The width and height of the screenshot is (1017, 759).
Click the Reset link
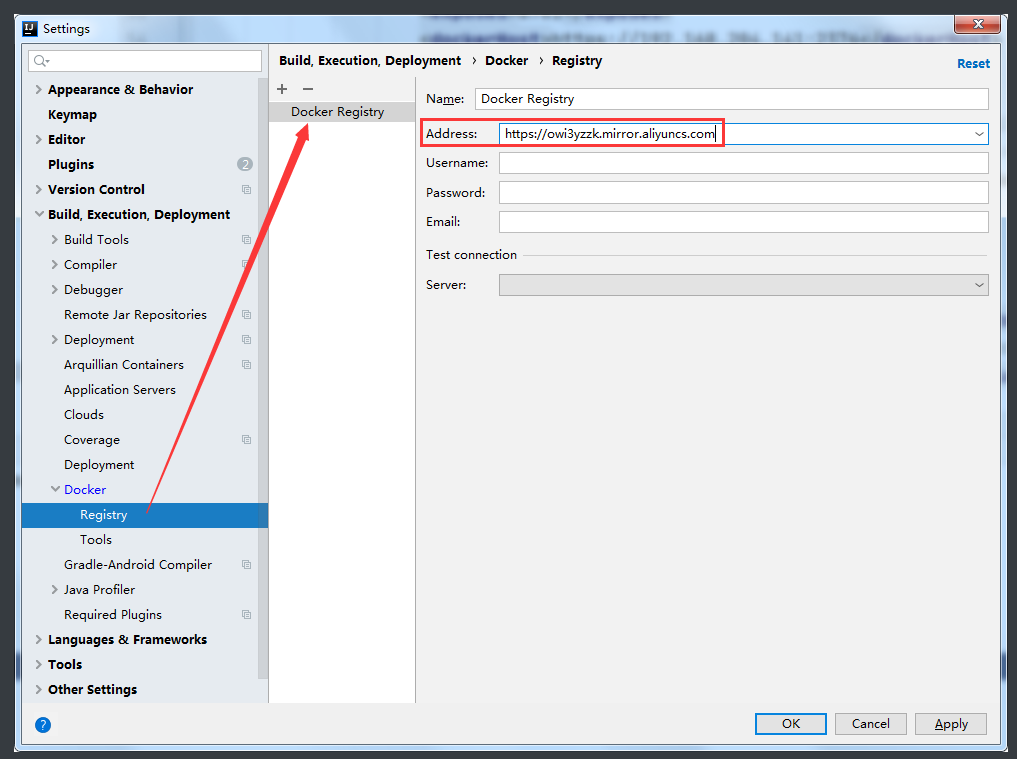pos(974,64)
